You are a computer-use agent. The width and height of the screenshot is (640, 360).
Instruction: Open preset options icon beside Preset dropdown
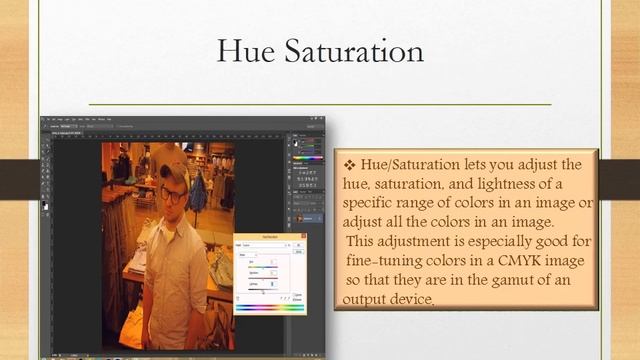(x=289, y=245)
